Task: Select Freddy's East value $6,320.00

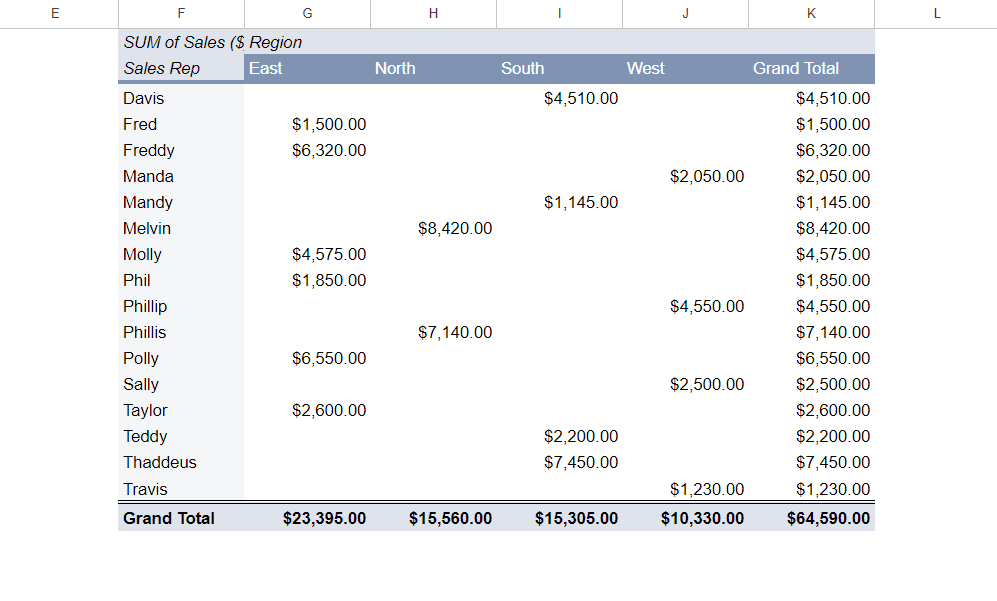Action: (x=307, y=150)
